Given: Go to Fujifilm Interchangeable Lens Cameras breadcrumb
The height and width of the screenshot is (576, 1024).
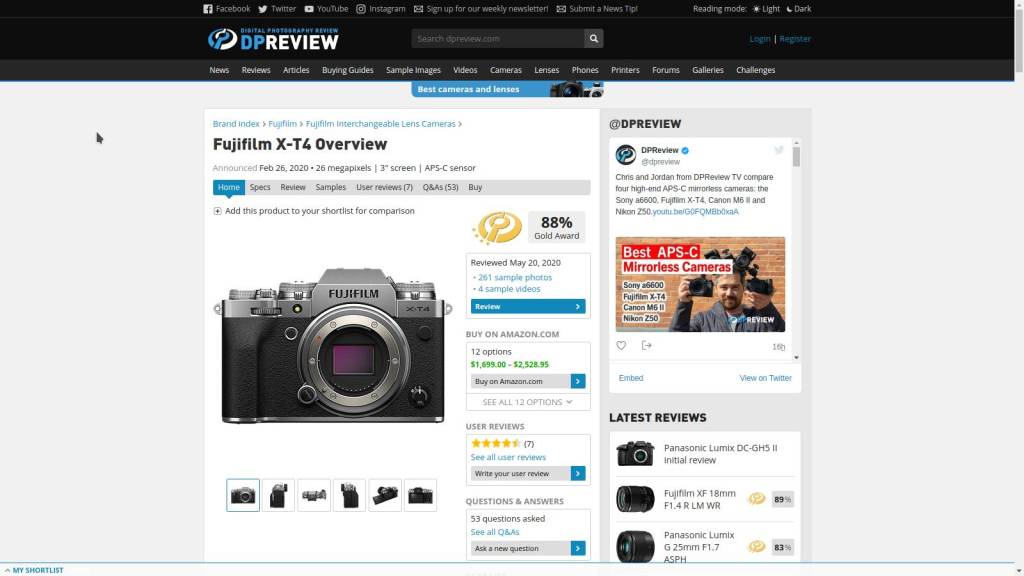Looking at the screenshot, I should (380, 123).
